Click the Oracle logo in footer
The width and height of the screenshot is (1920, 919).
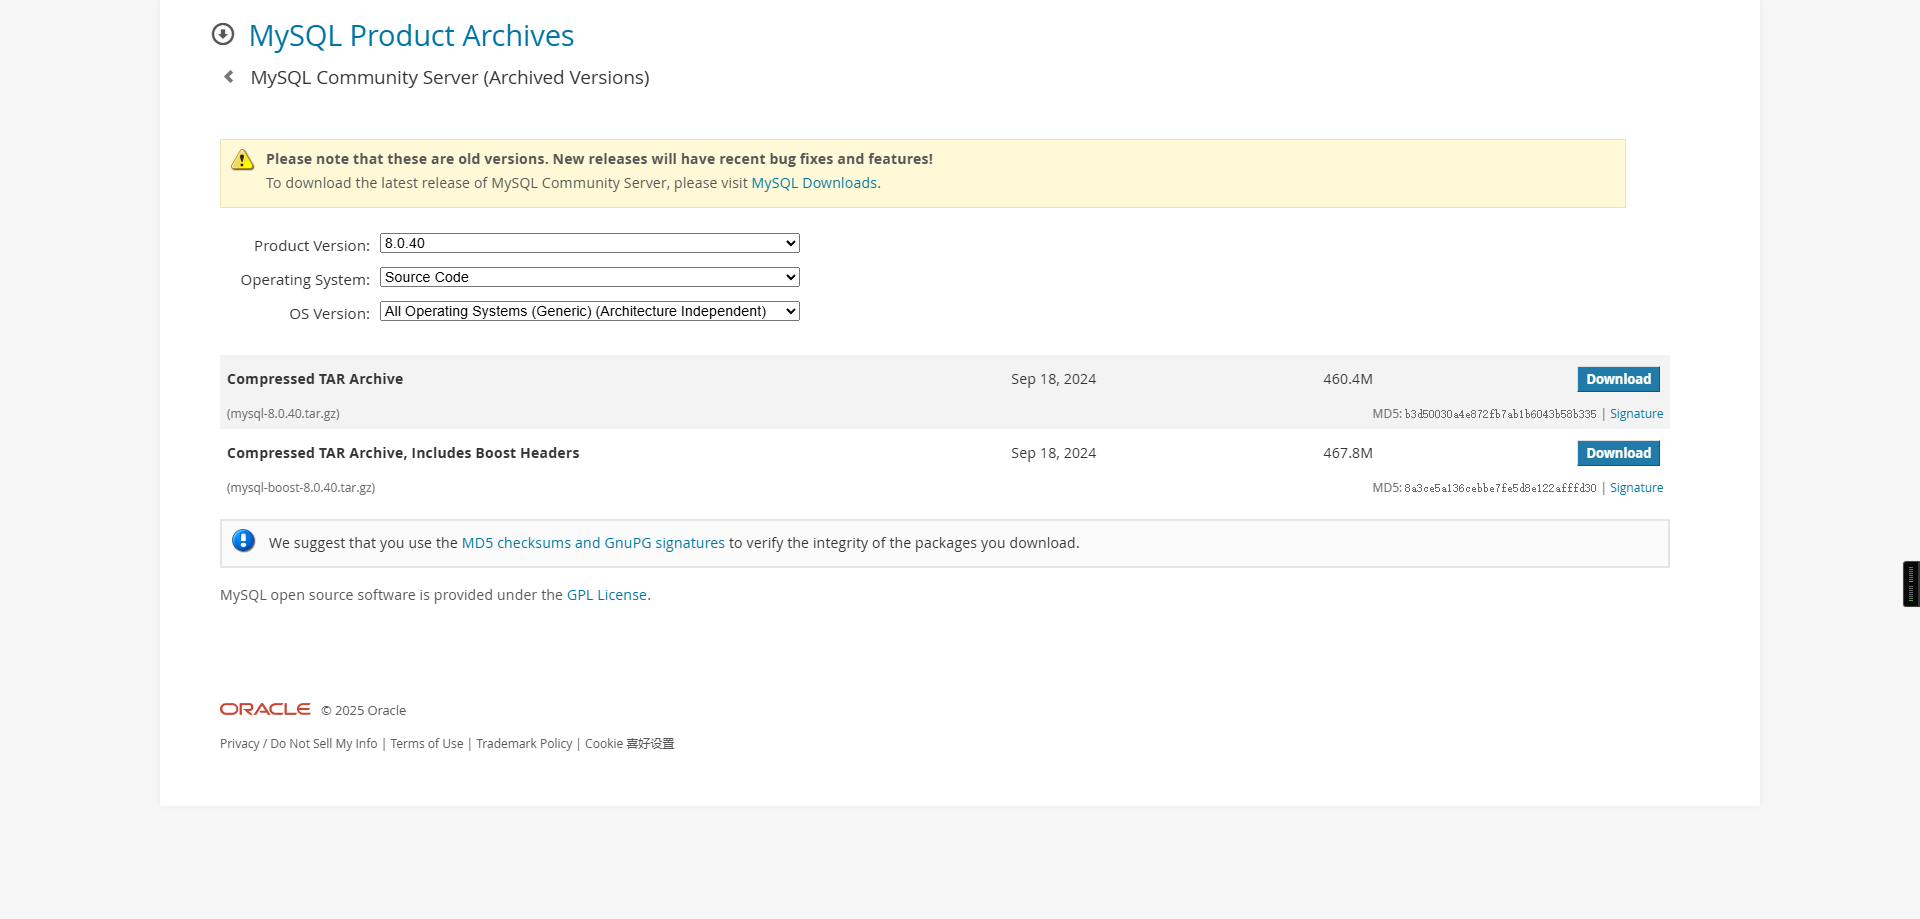click(x=265, y=709)
